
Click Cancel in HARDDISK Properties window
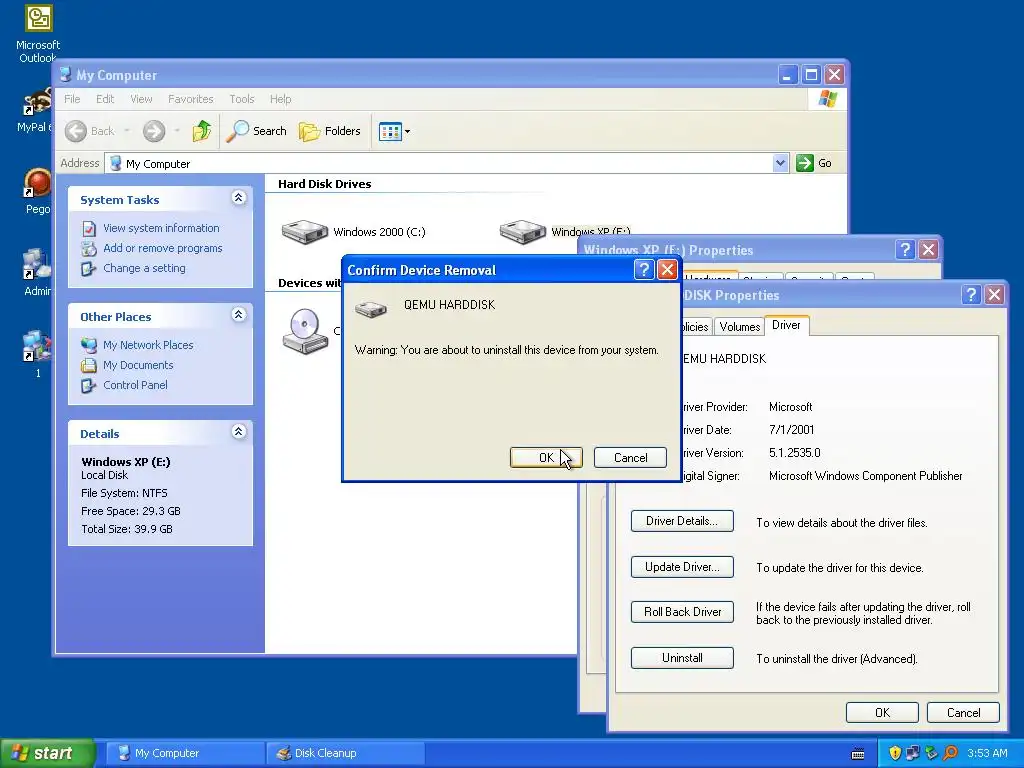[x=963, y=712]
